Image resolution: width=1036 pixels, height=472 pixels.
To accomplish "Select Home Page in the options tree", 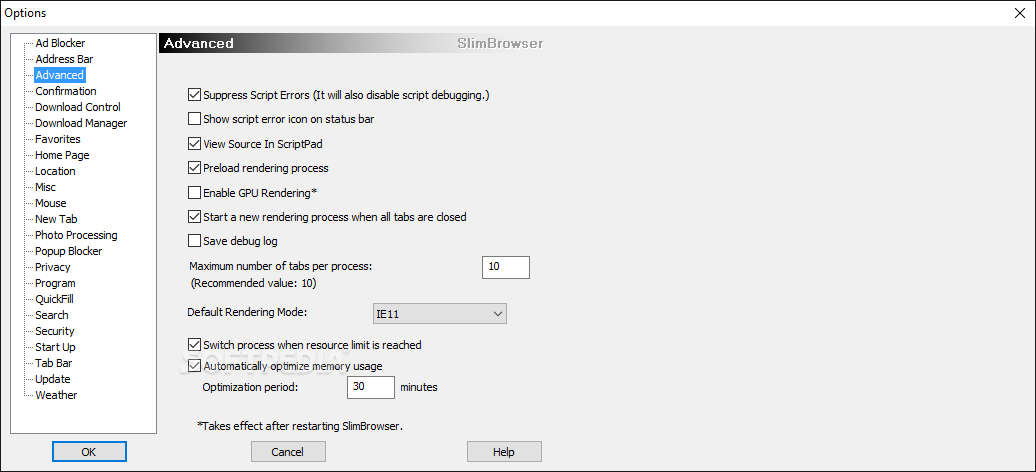I will coord(62,155).
